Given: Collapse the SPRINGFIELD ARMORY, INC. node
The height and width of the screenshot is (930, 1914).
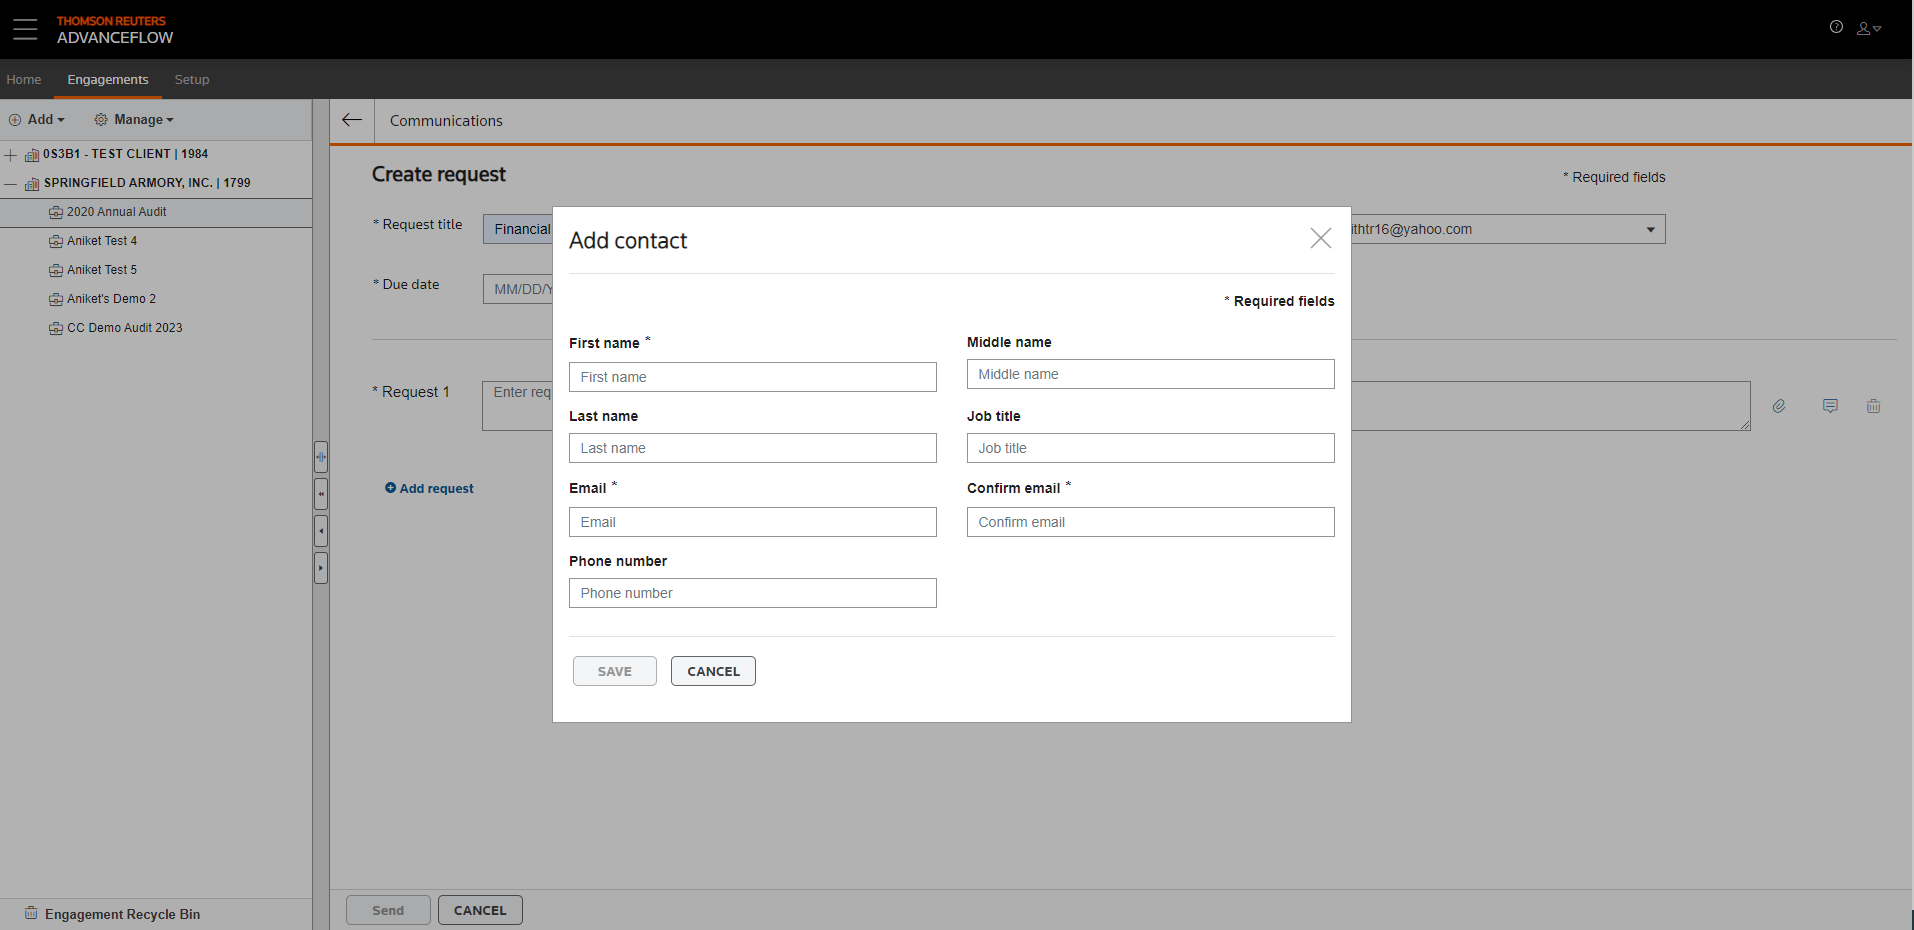Looking at the screenshot, I should point(11,184).
